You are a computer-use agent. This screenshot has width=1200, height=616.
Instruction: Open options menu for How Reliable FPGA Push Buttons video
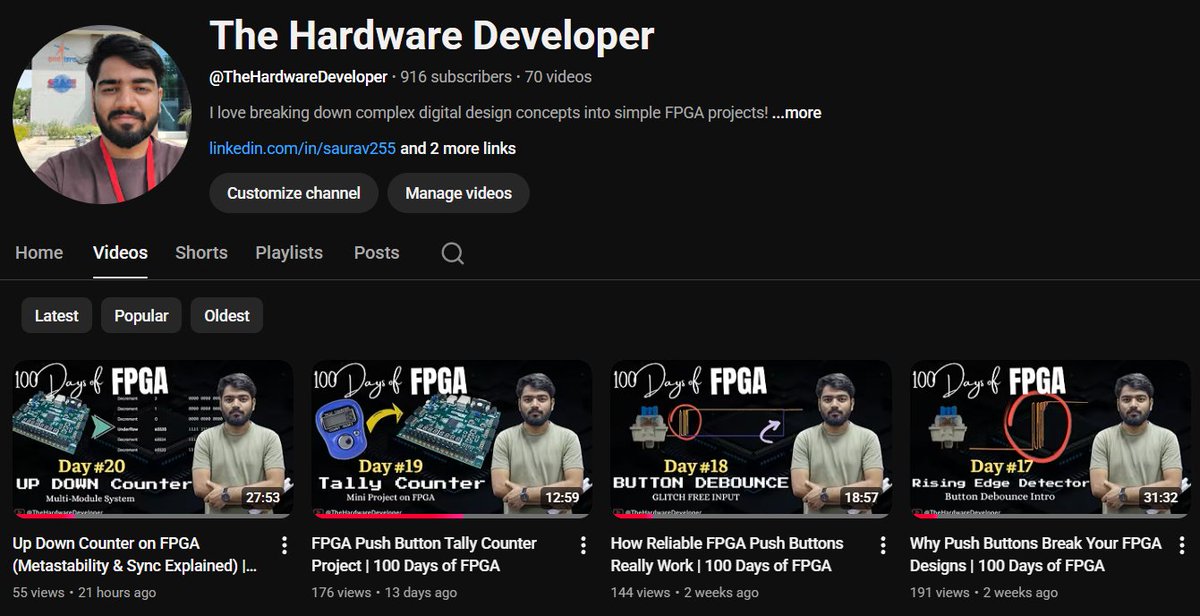point(882,545)
